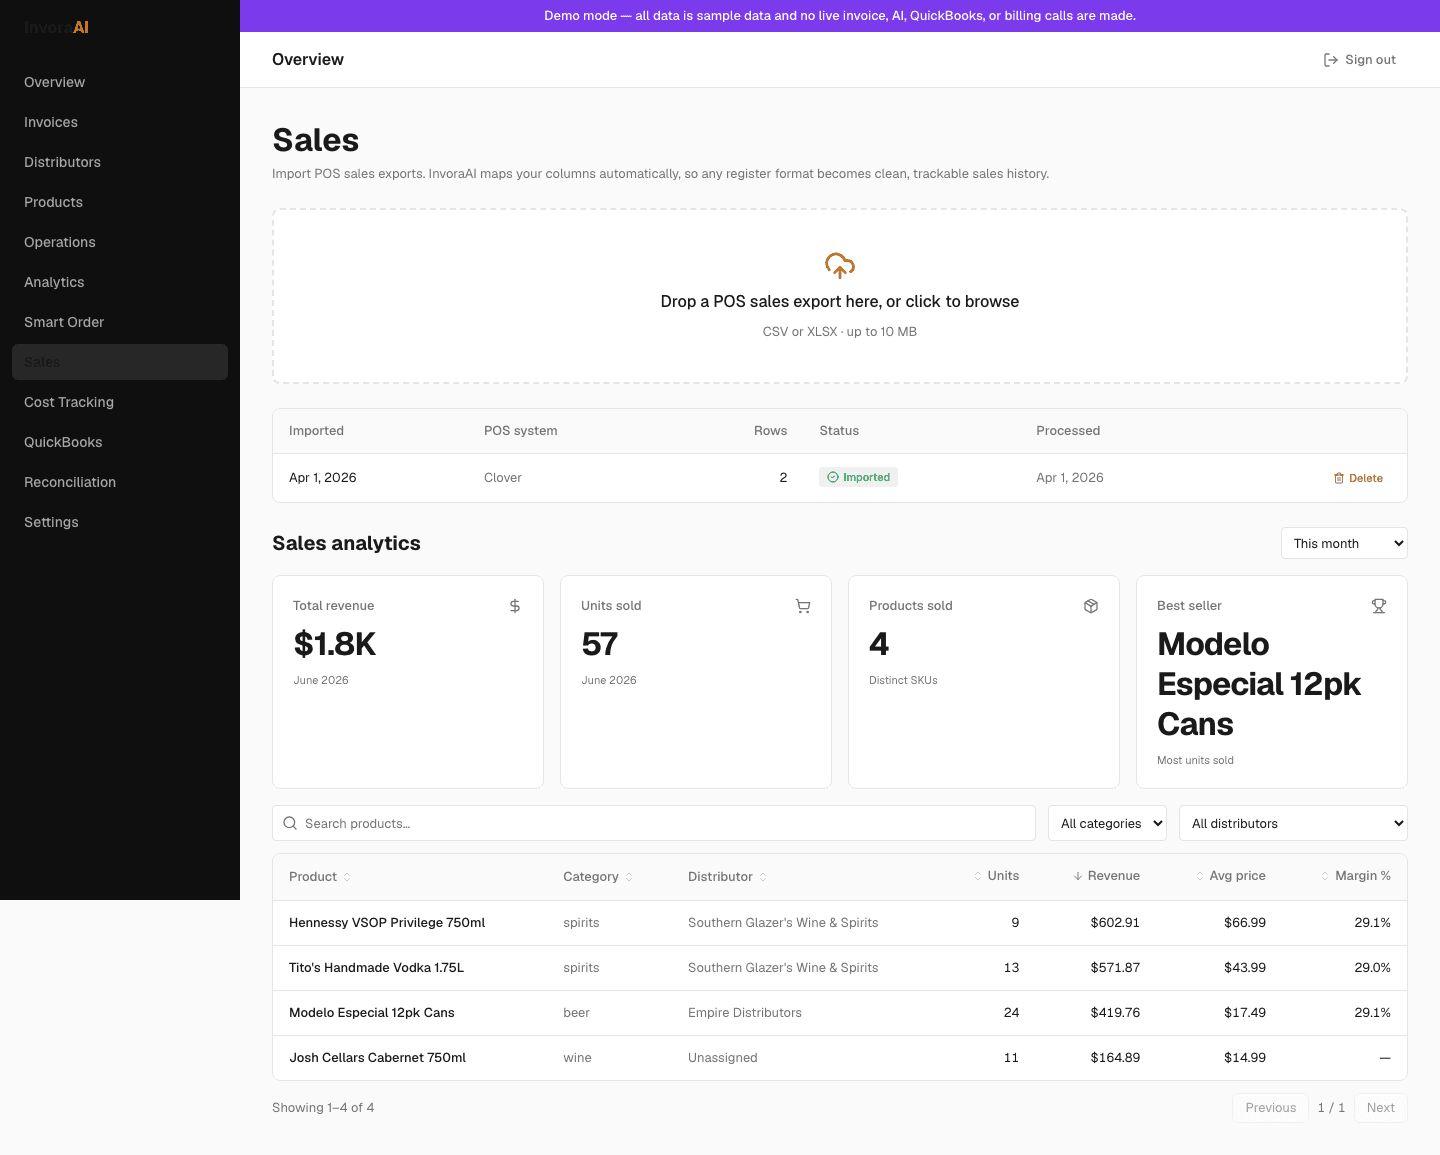Click the cloud upload icon
Screen dimensions: 1440x1155
coord(840,265)
